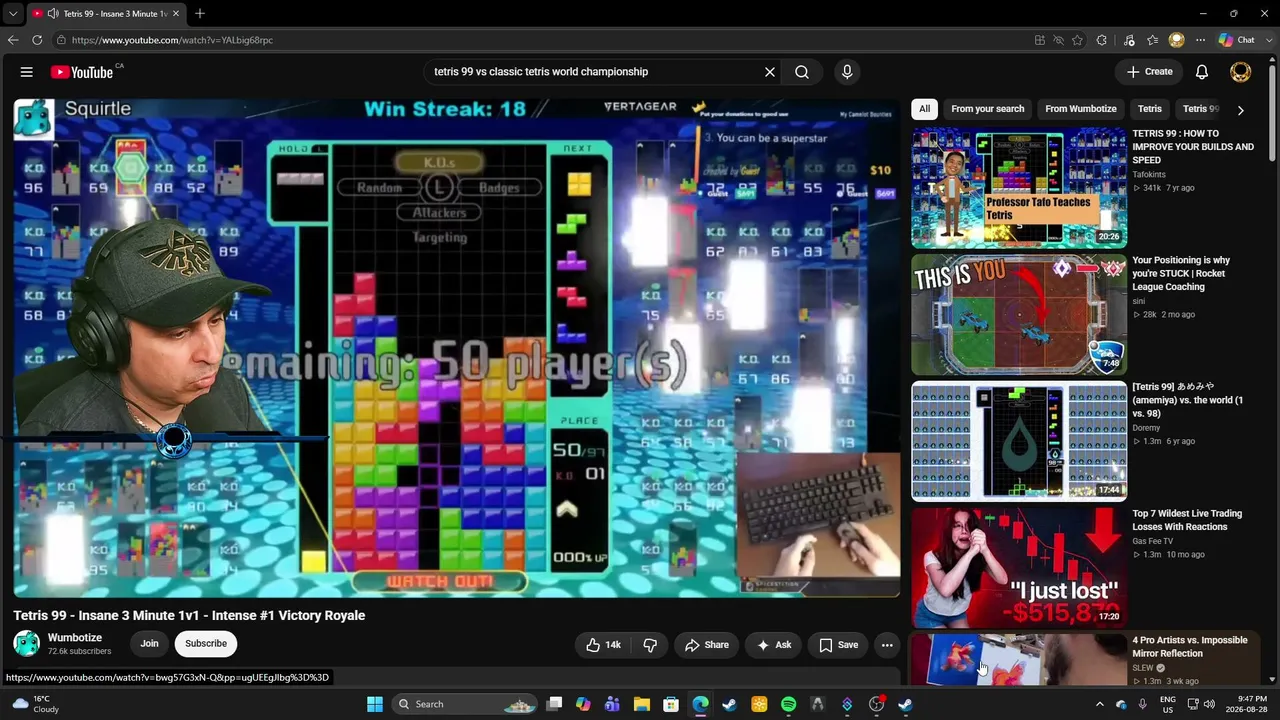1280x720 pixels.
Task: Reload the YouTube page
Action: click(x=37, y=40)
